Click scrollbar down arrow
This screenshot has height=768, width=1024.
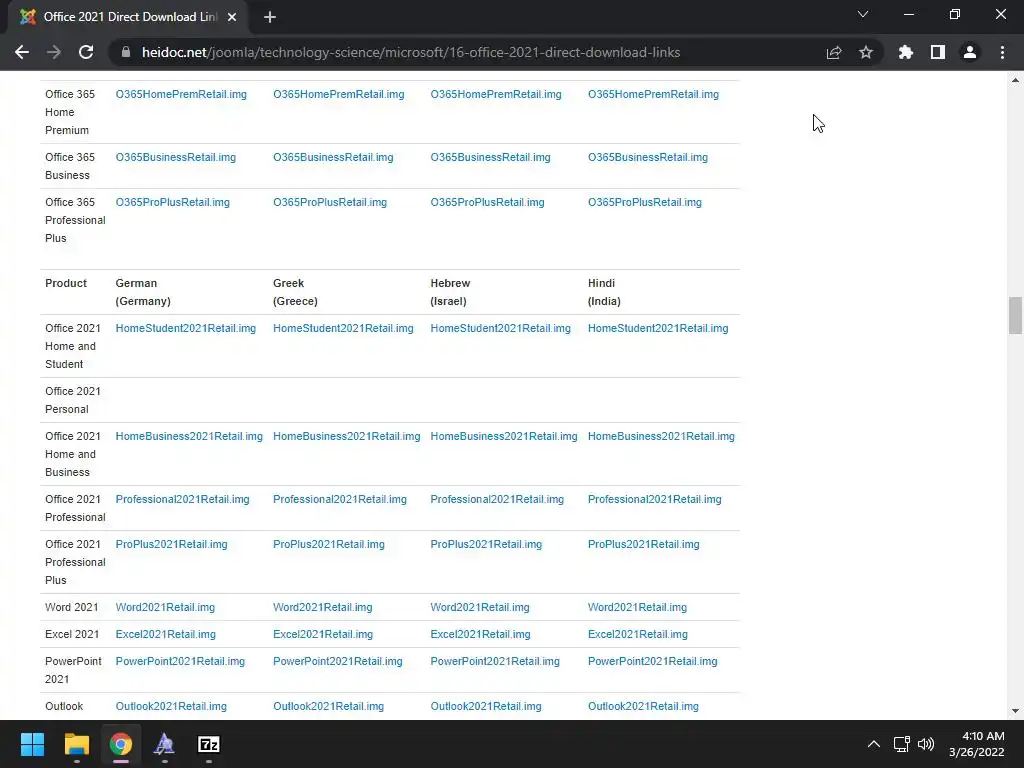tap(1015, 711)
